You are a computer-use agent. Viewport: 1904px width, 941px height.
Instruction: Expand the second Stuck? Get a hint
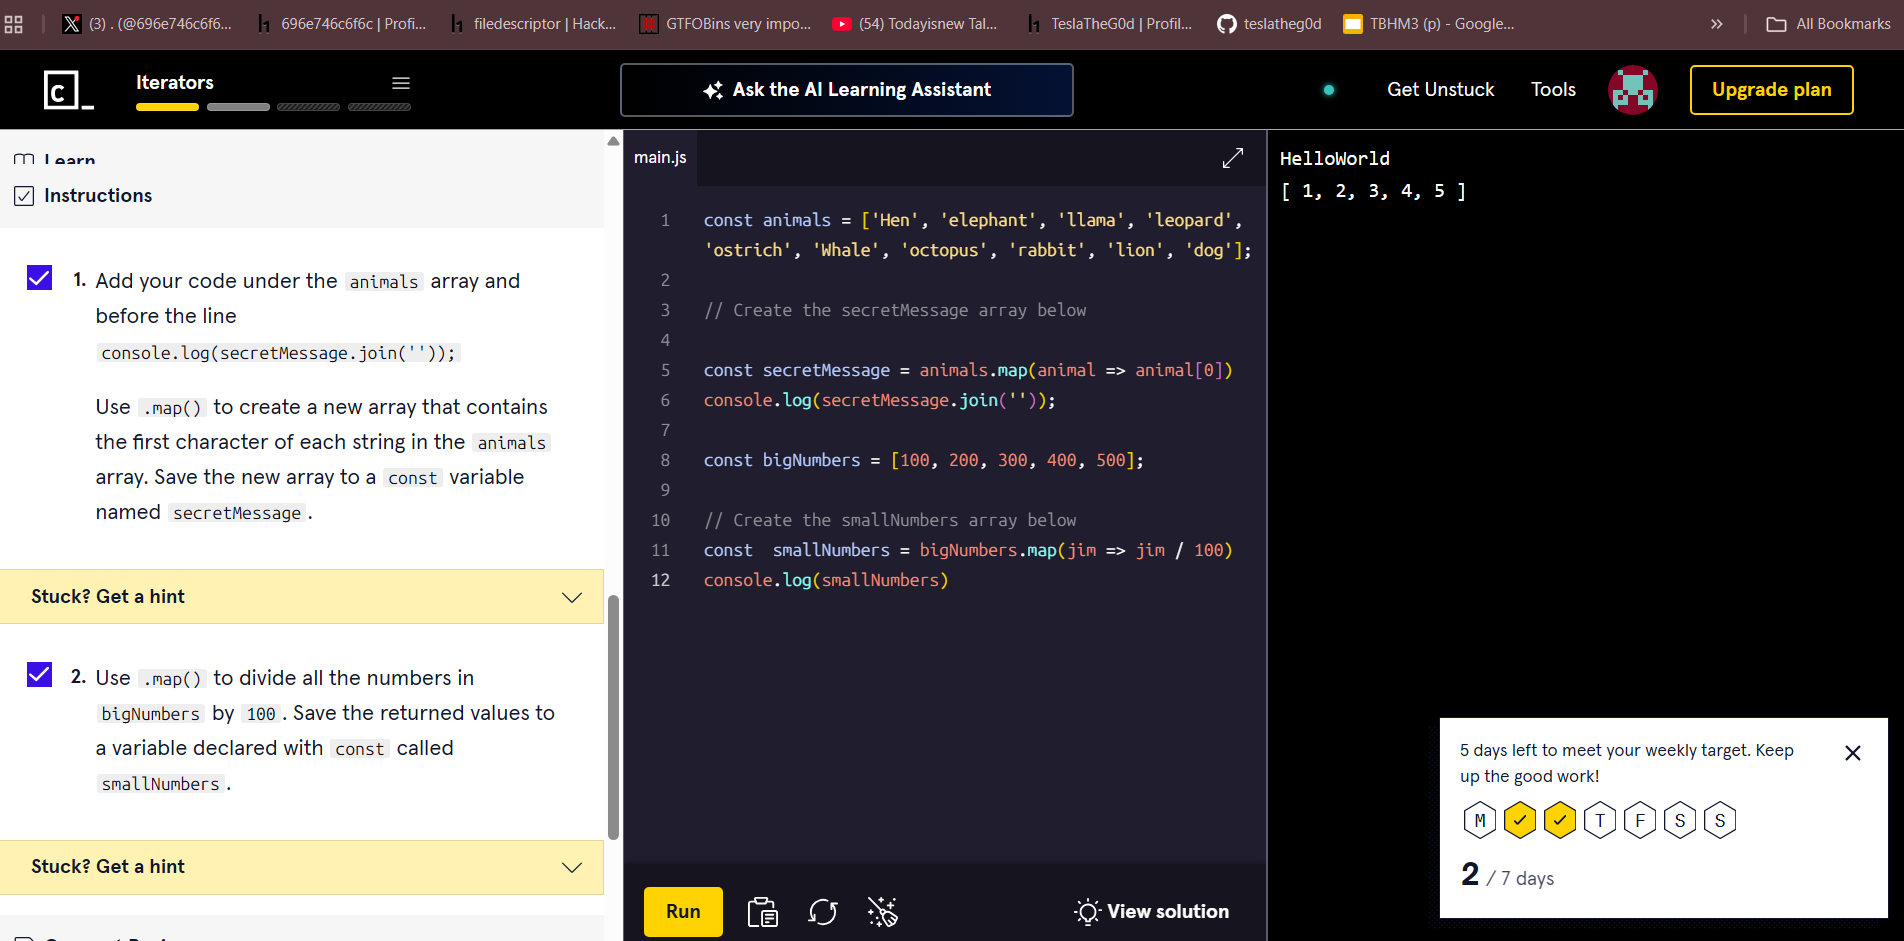click(302, 867)
